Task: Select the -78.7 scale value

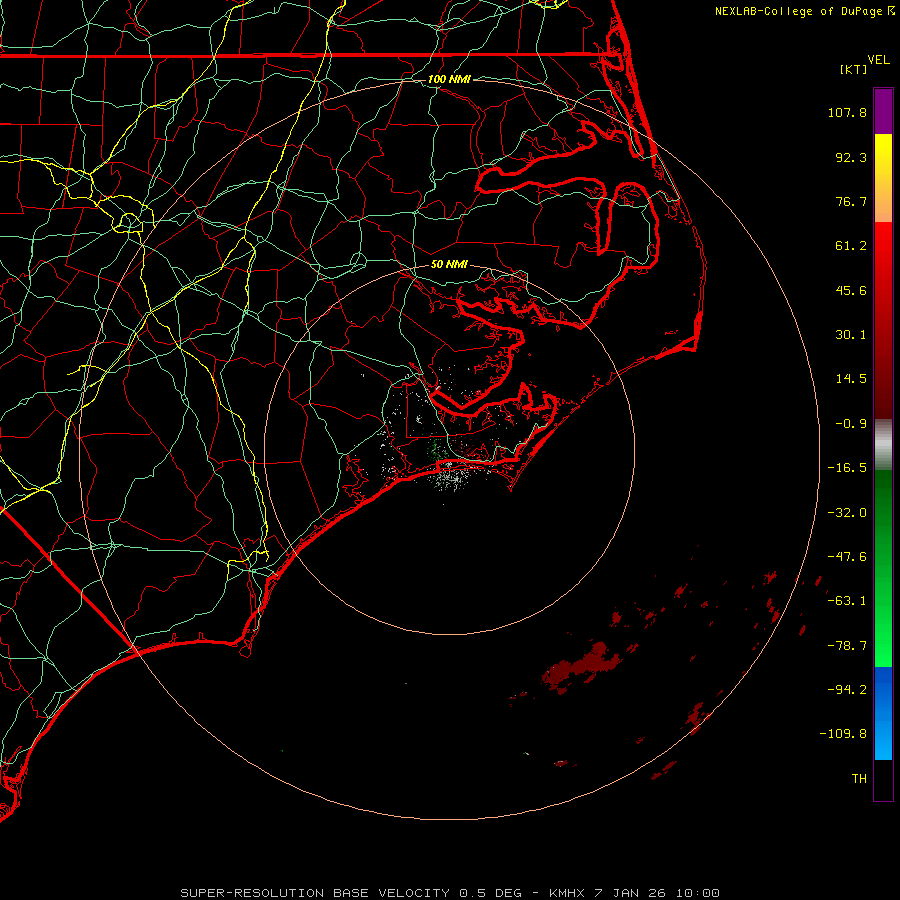Action: pyautogui.click(x=847, y=646)
